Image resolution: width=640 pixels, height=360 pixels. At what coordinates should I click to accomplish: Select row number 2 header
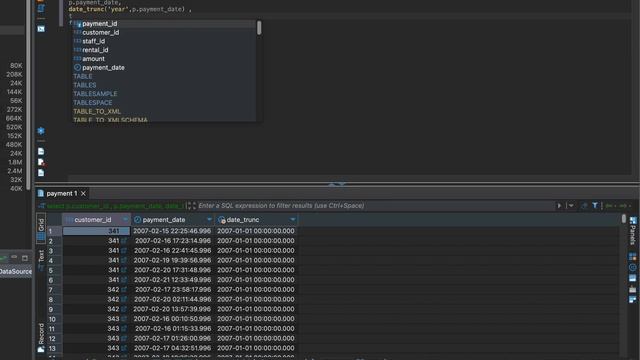click(54, 241)
